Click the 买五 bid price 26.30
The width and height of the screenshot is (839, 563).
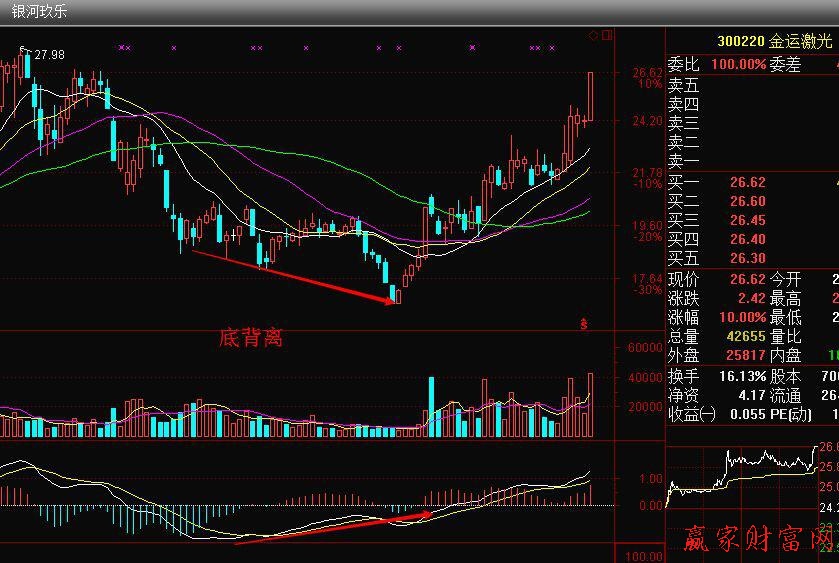[x=747, y=258]
